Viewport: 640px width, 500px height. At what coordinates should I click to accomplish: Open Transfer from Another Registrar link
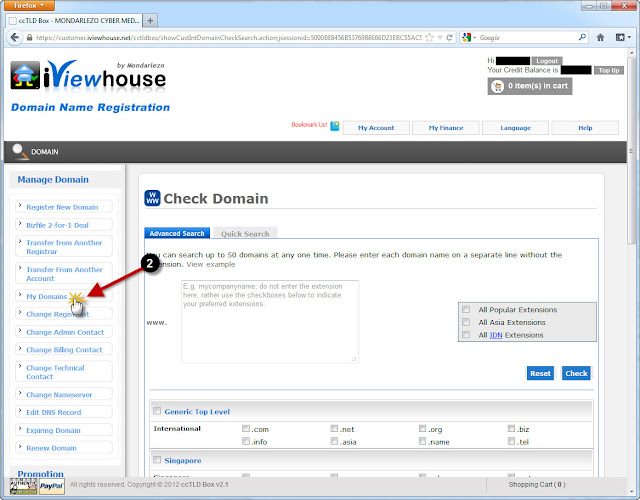(x=64, y=247)
